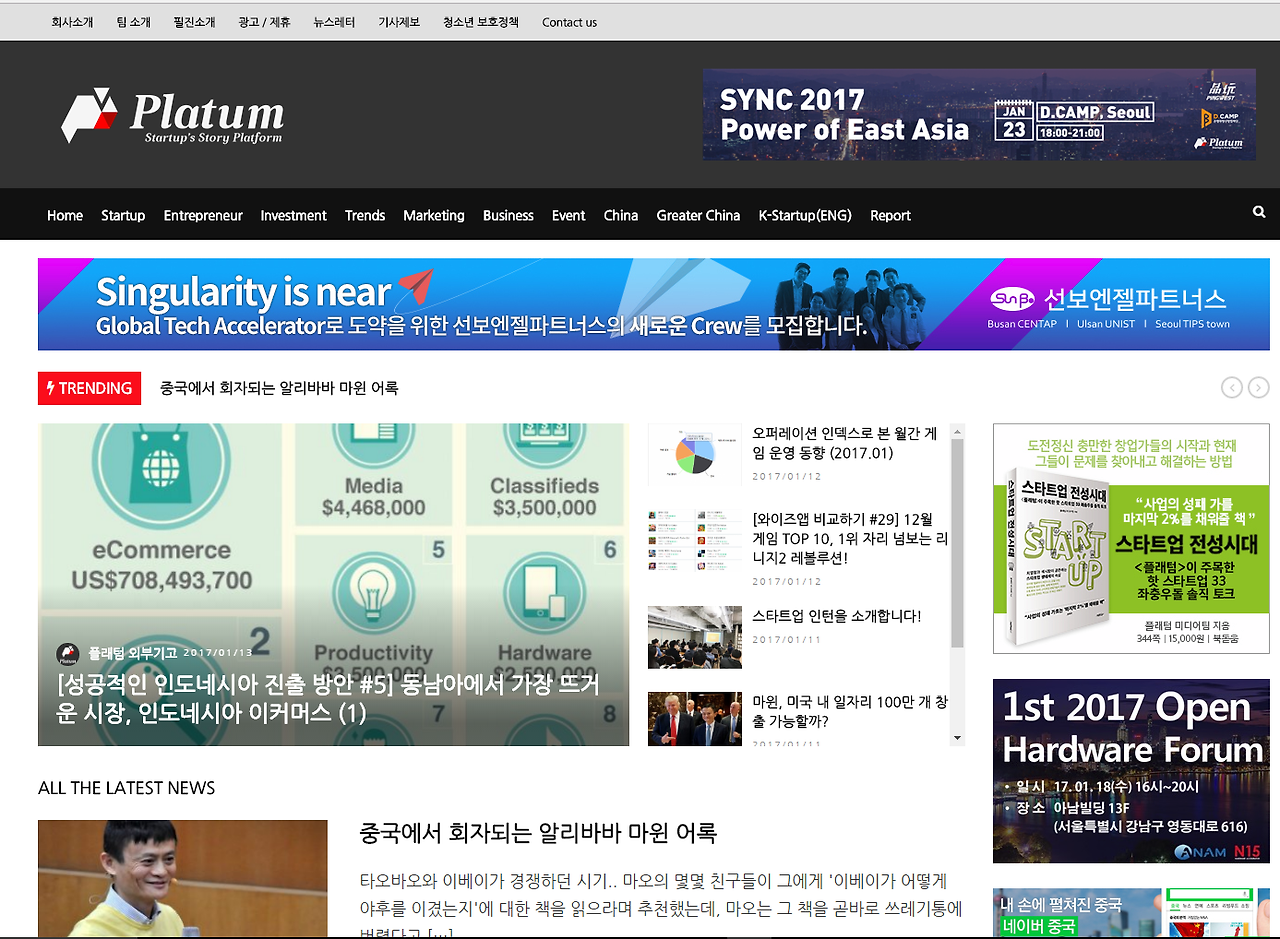Select Greater China category
1280x939 pixels.
698,215
